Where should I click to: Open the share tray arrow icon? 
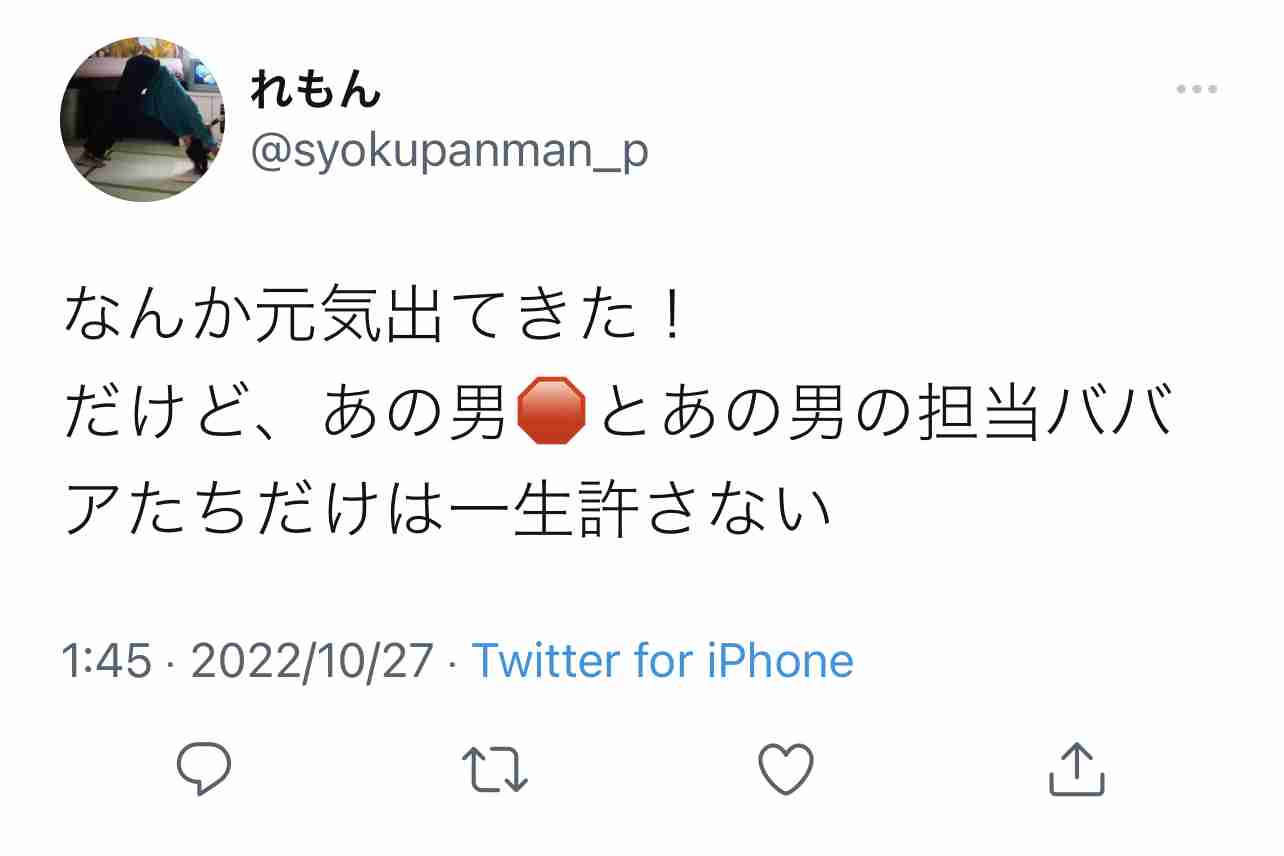pos(1077,768)
